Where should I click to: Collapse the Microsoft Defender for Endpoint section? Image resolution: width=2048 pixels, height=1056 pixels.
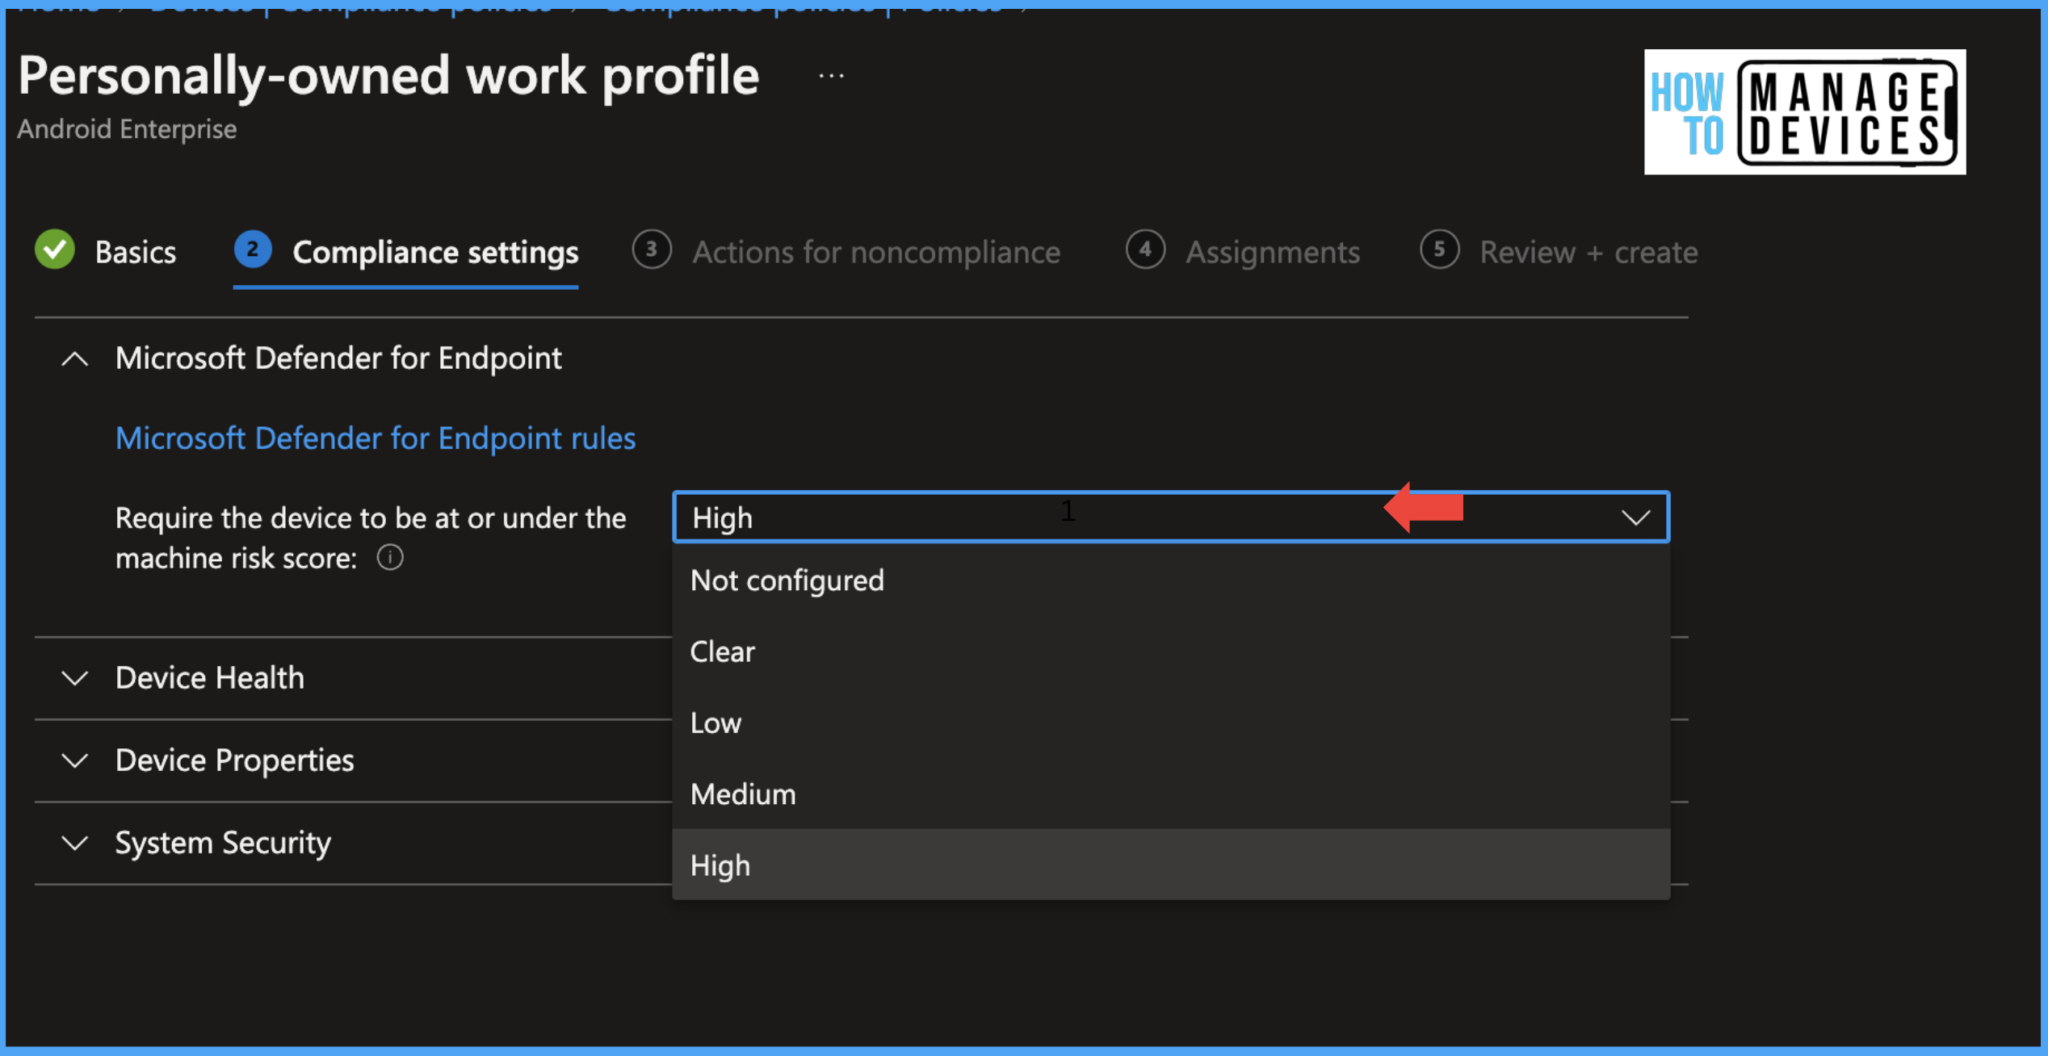[x=75, y=358]
